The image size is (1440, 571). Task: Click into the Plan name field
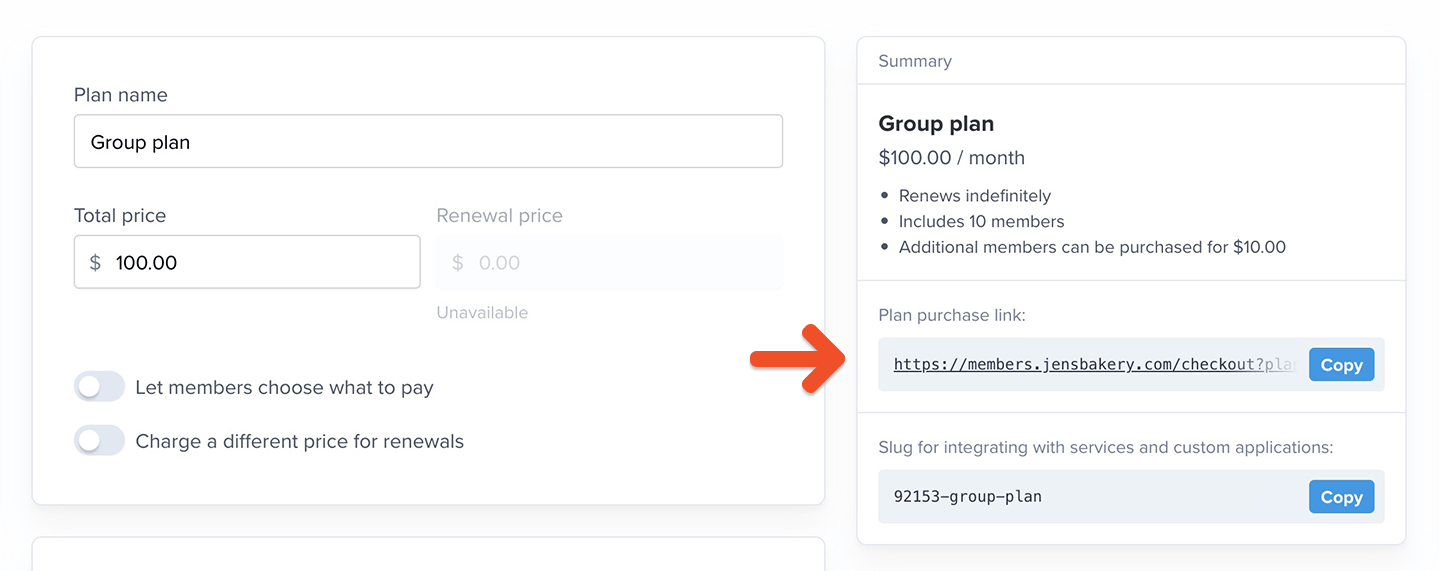428,142
